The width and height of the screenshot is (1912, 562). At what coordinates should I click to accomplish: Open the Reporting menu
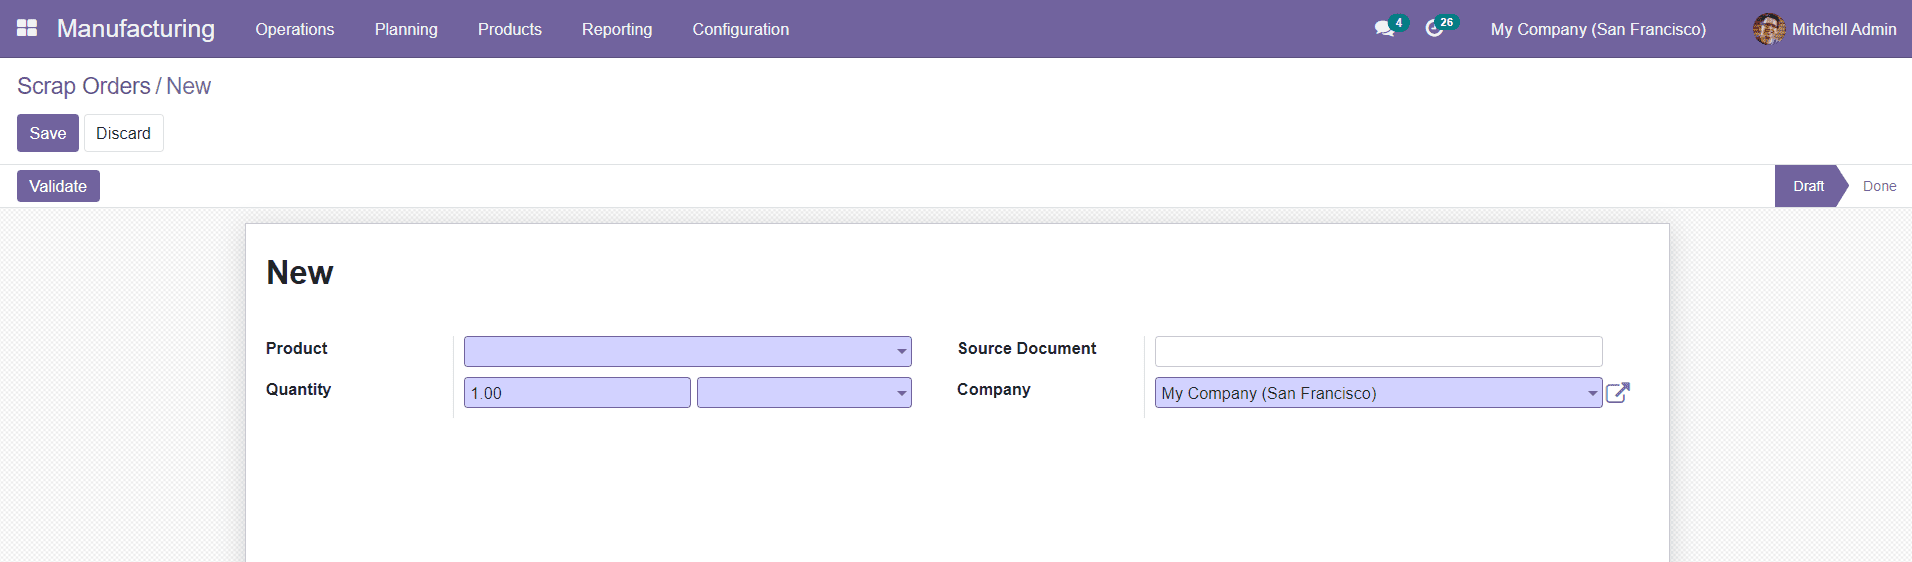click(617, 29)
